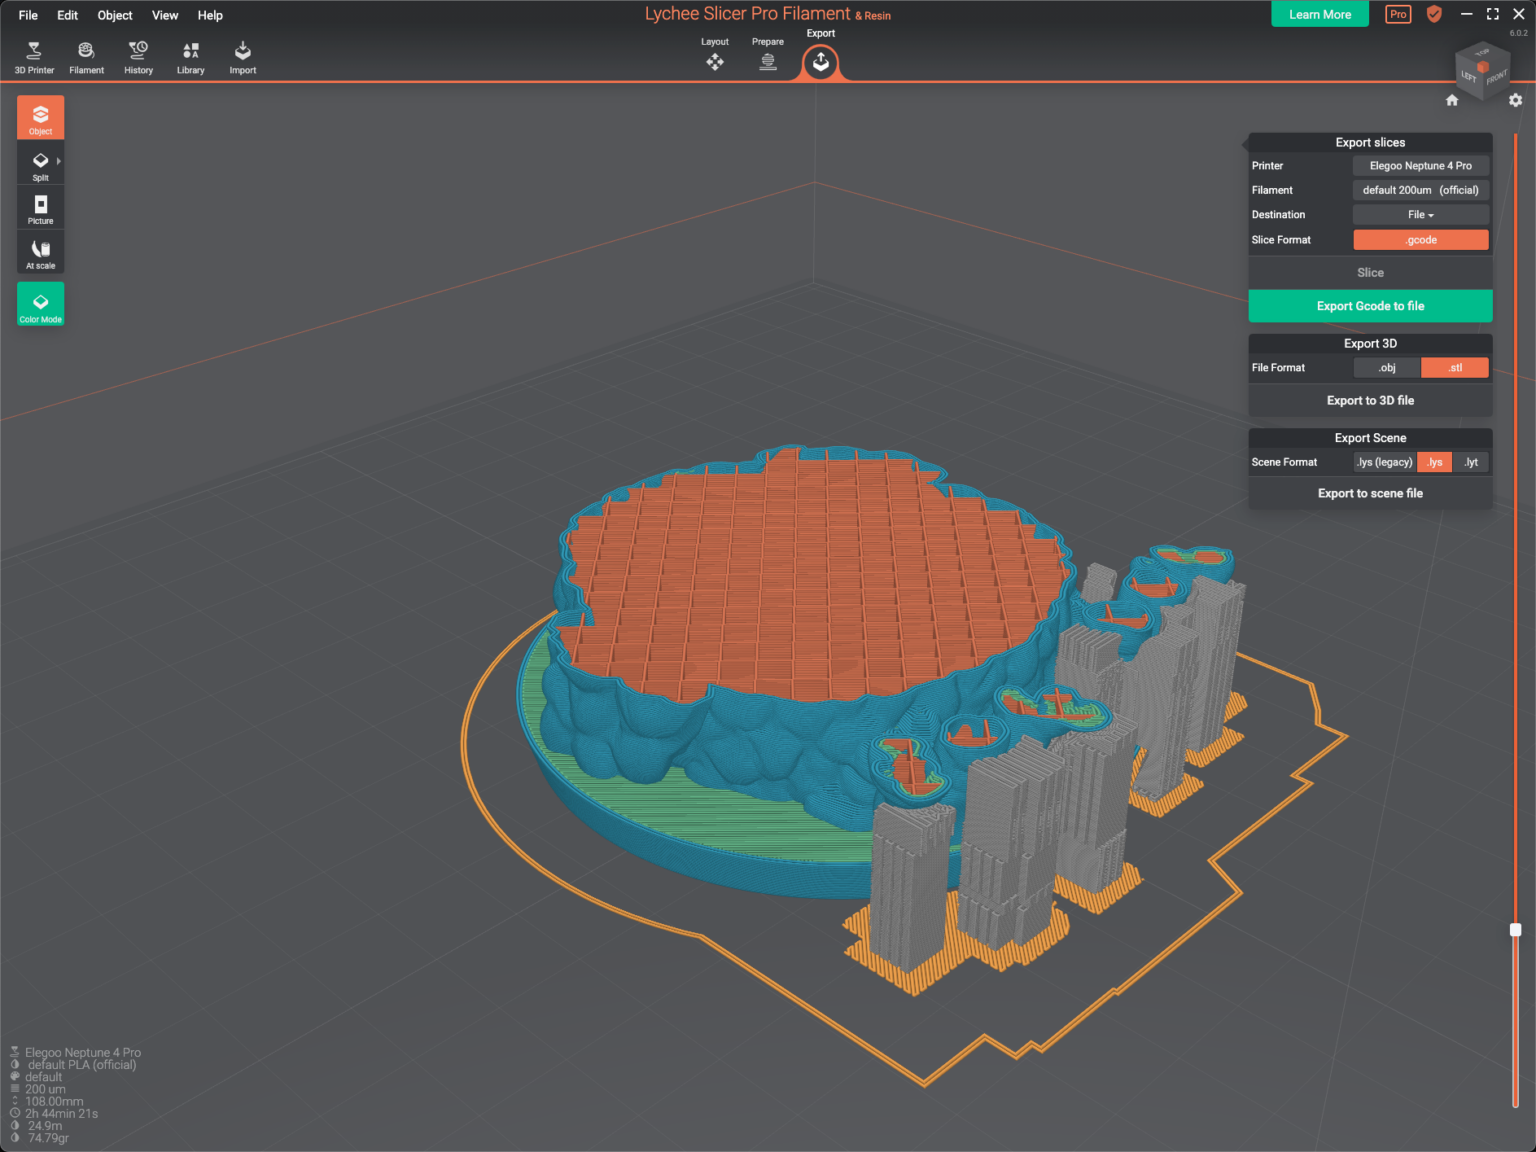The image size is (1536, 1152).
Task: Click the Import icon
Action: pyautogui.click(x=242, y=56)
